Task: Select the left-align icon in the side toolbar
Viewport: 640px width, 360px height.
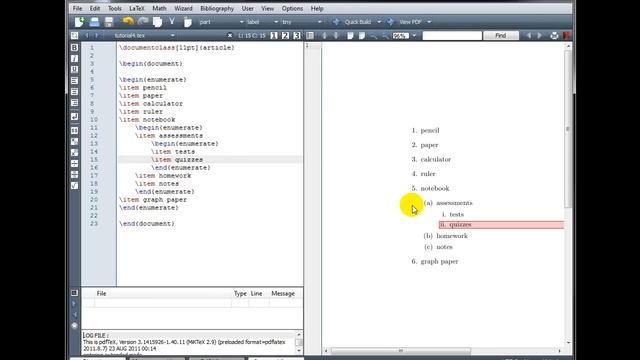Action: coord(74,81)
